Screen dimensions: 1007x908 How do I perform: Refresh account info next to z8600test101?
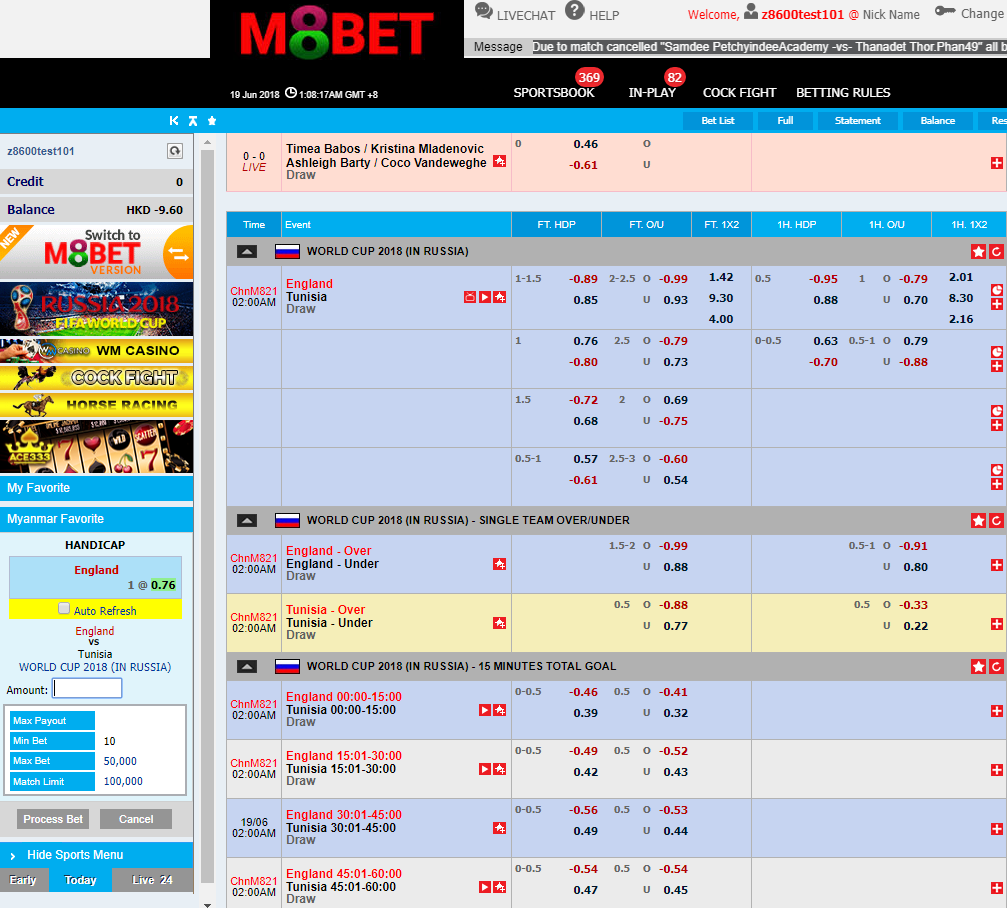point(175,151)
